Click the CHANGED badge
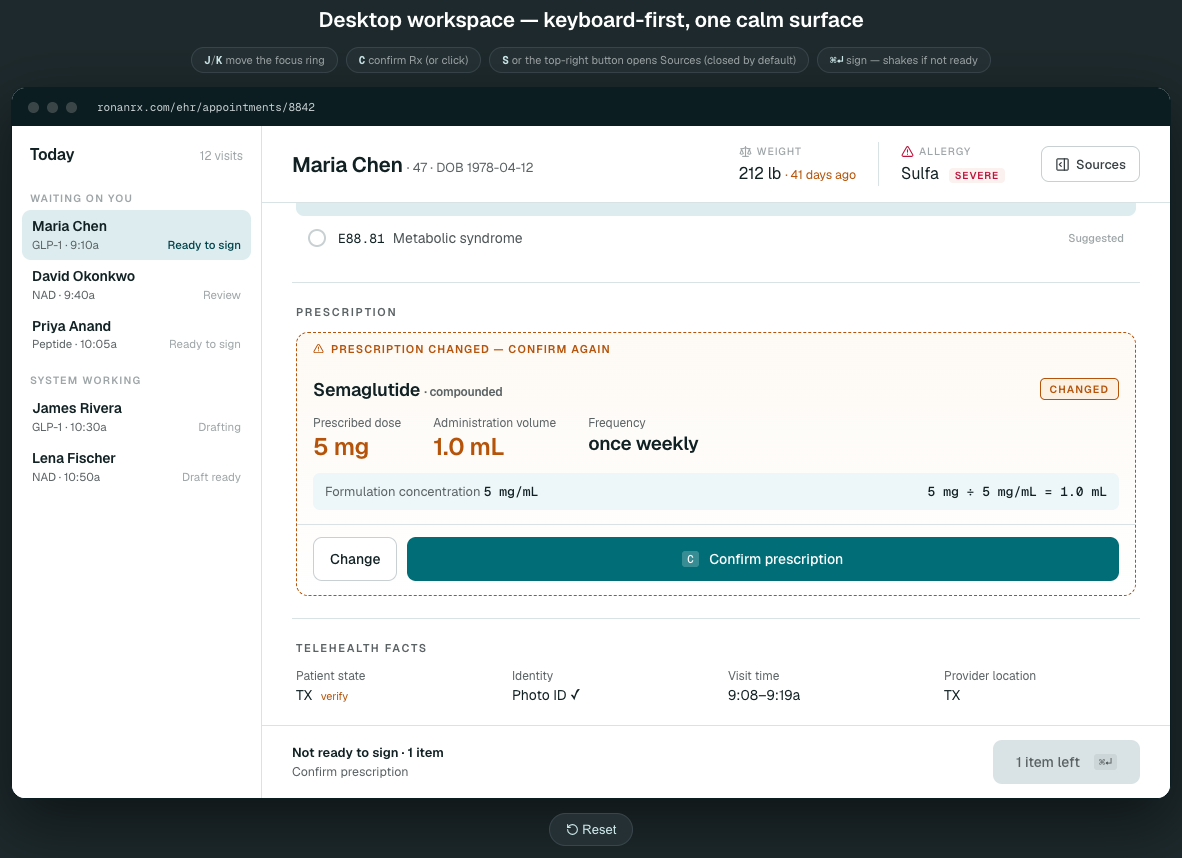 coord(1079,389)
